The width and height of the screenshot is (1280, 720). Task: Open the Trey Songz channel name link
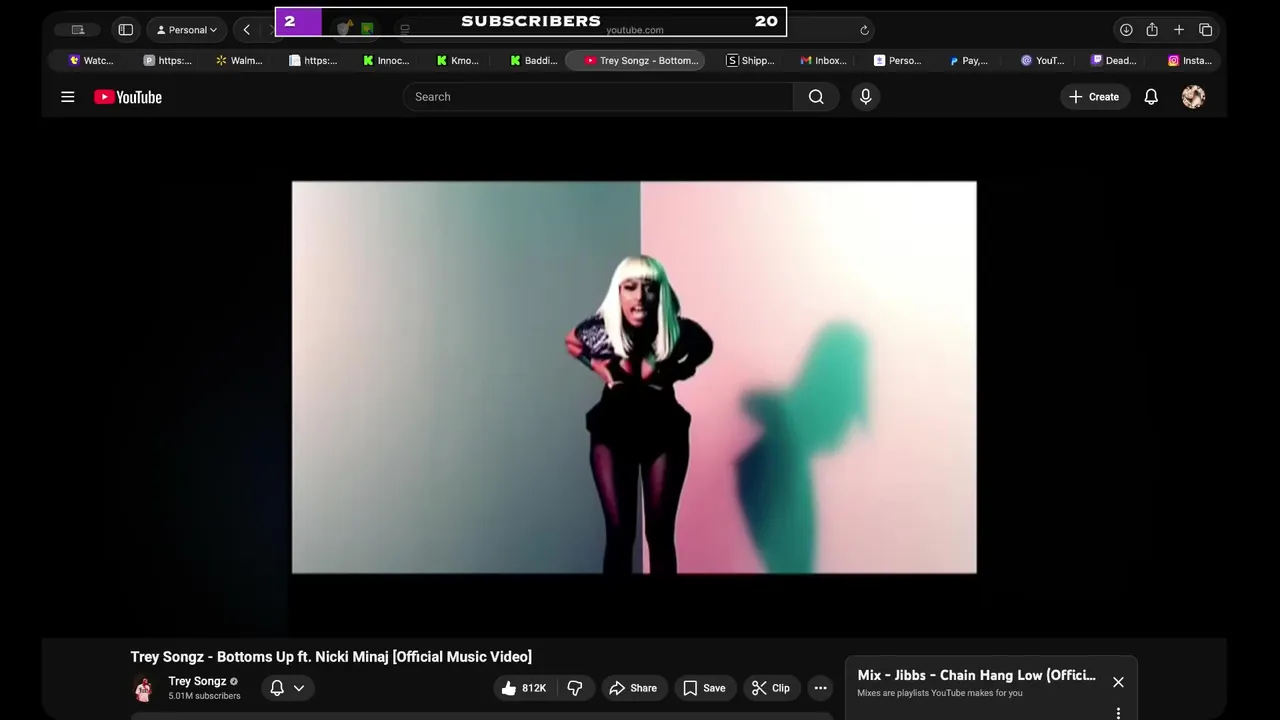click(197, 681)
